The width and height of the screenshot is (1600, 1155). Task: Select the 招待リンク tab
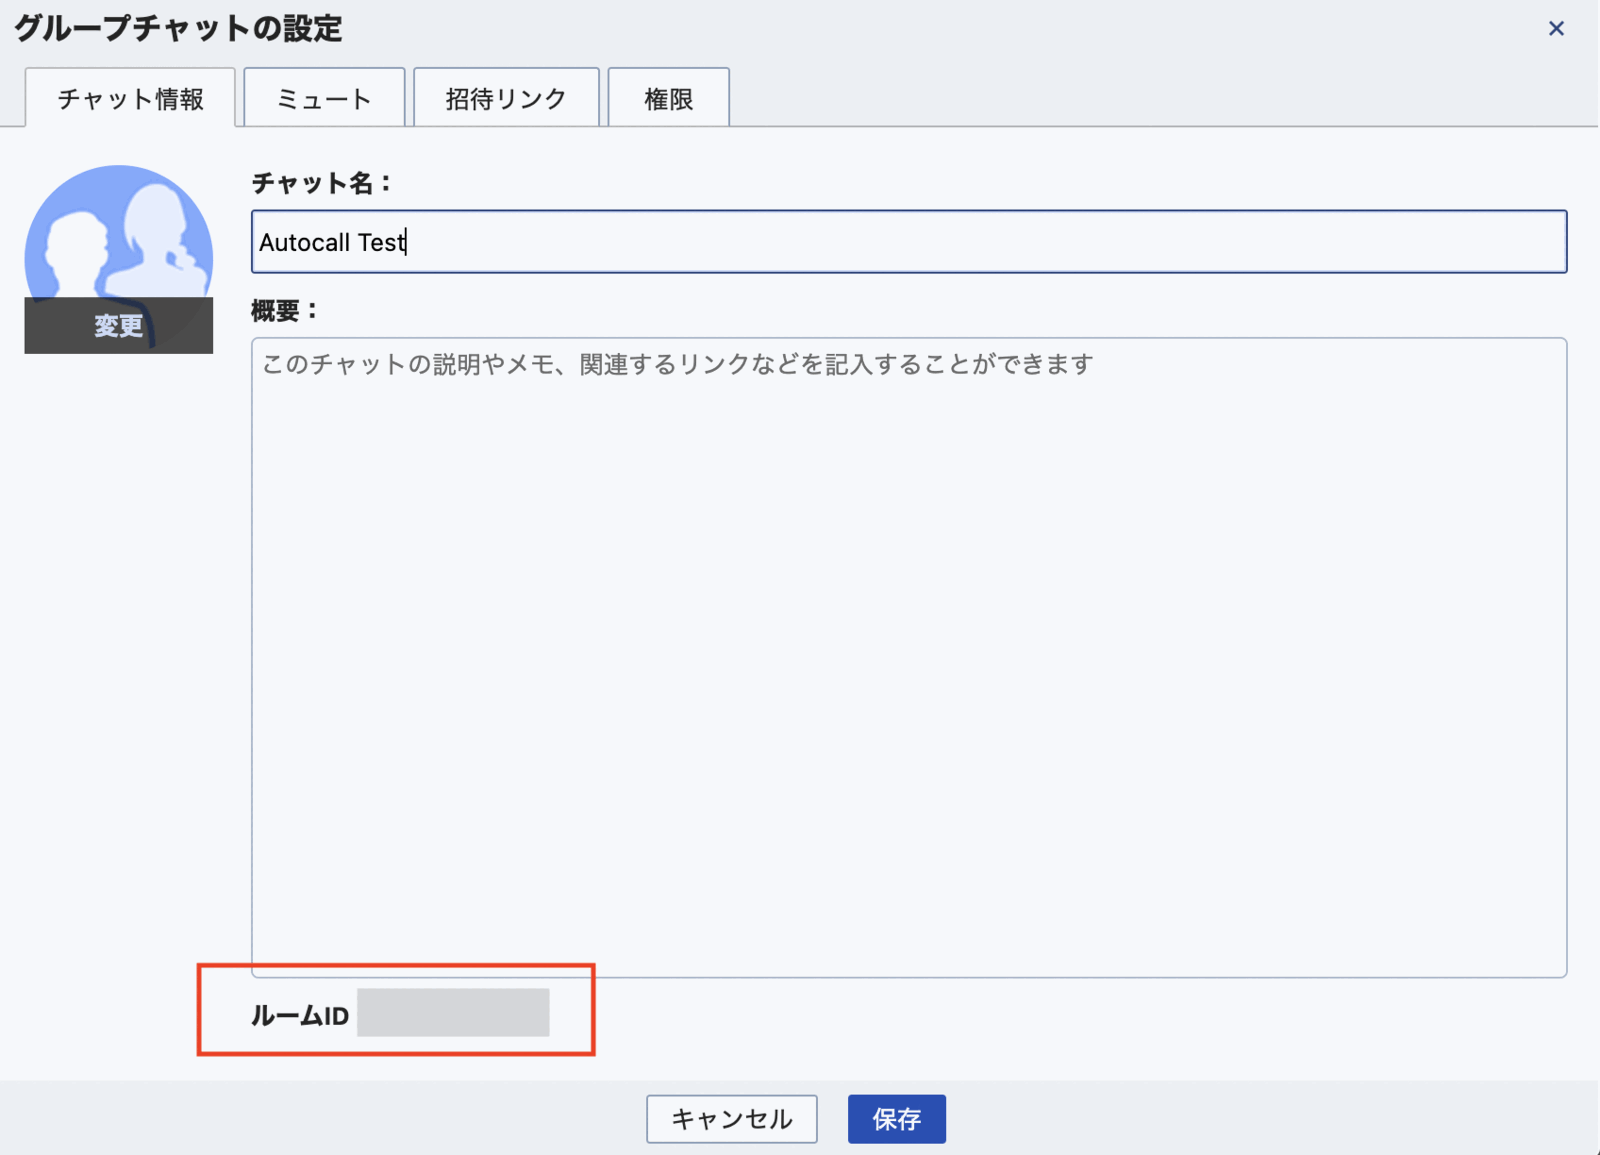(506, 98)
